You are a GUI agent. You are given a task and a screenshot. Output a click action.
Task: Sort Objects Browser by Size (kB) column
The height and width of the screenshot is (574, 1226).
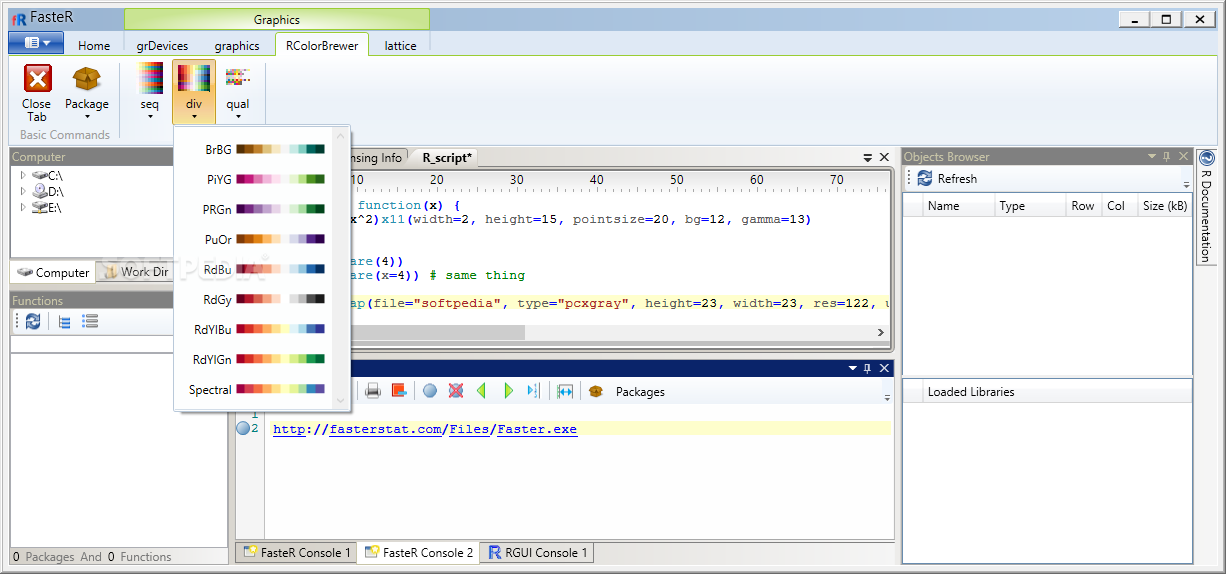[x=1165, y=206]
